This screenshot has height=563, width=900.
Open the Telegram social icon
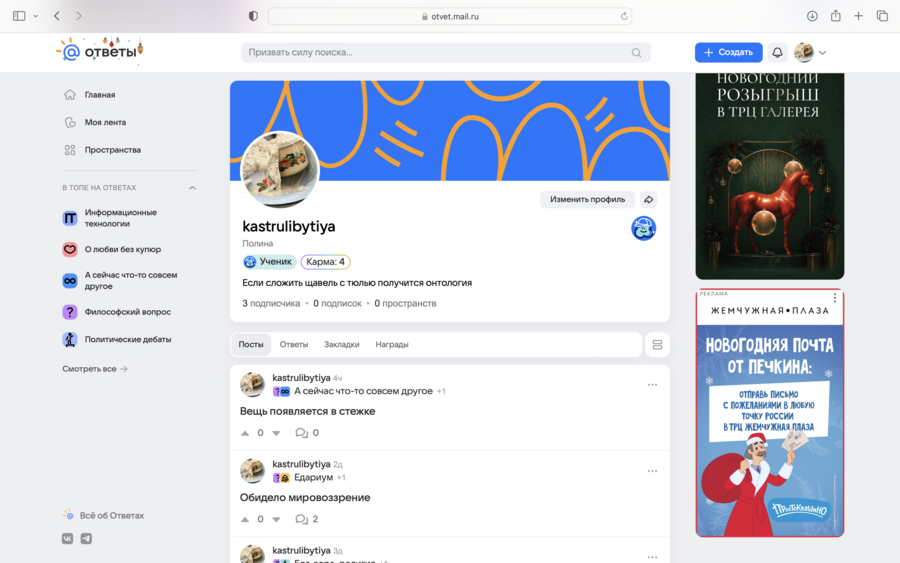(x=86, y=538)
